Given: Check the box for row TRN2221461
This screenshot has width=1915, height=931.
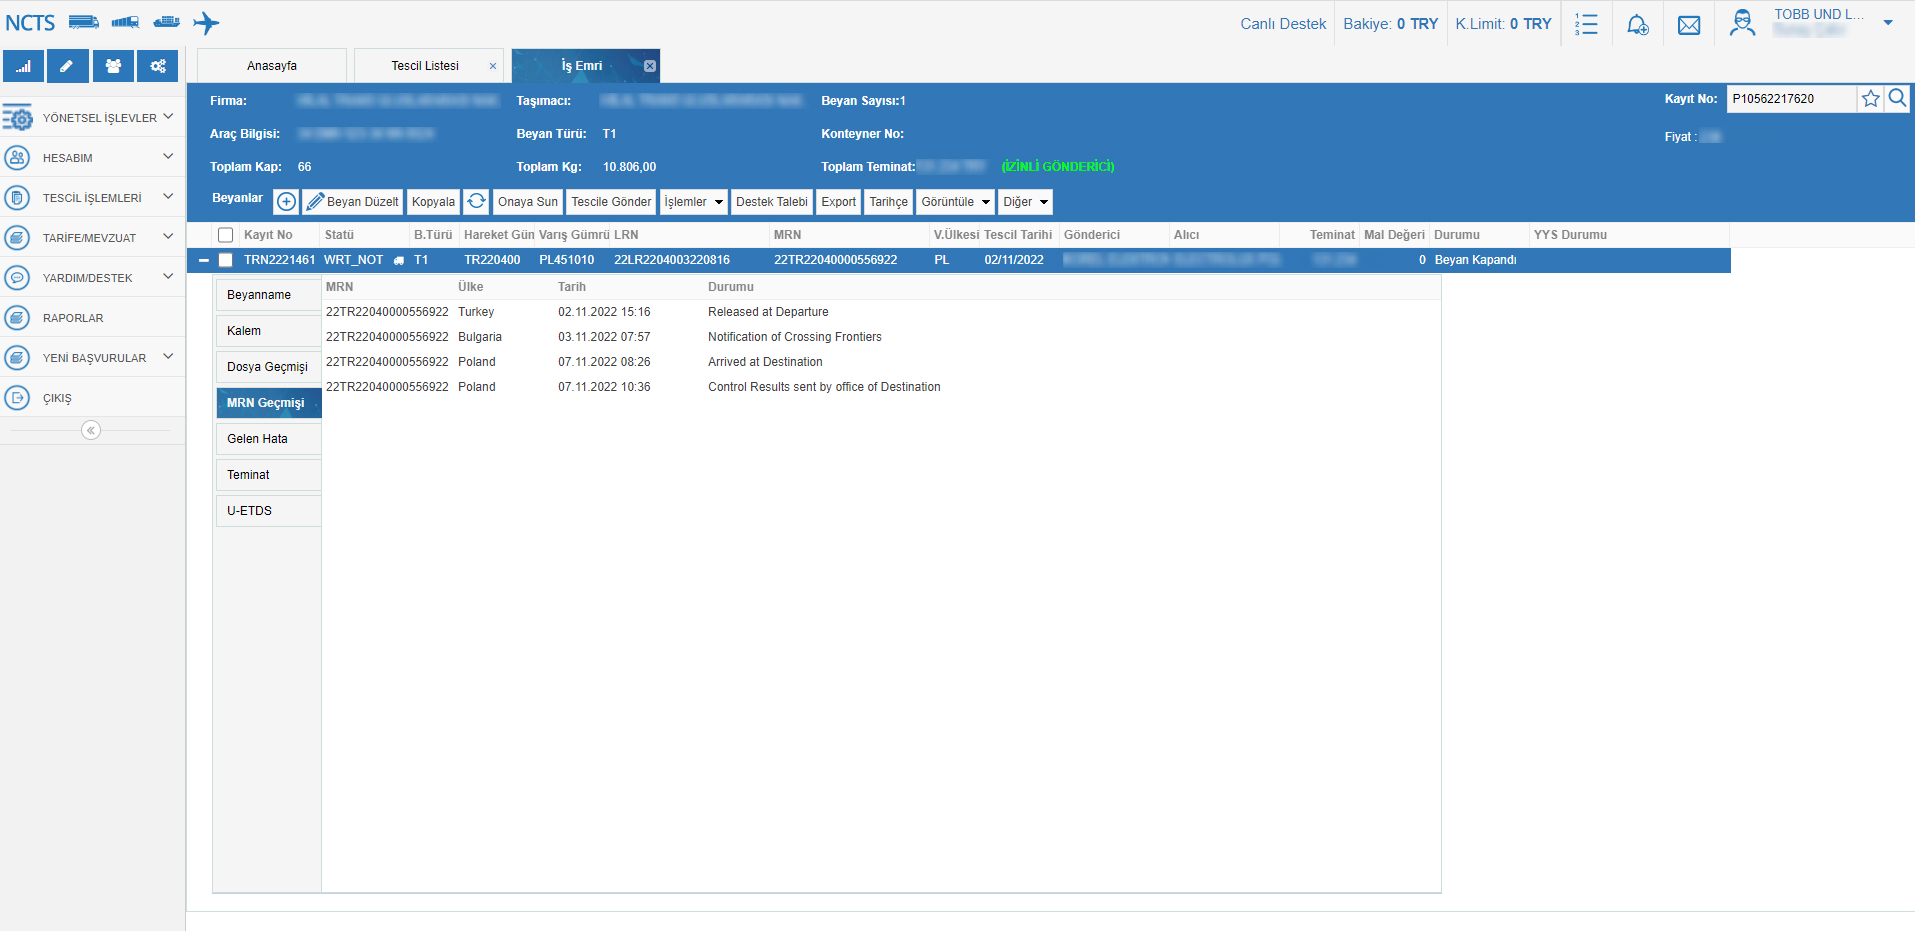Looking at the screenshot, I should (x=226, y=260).
